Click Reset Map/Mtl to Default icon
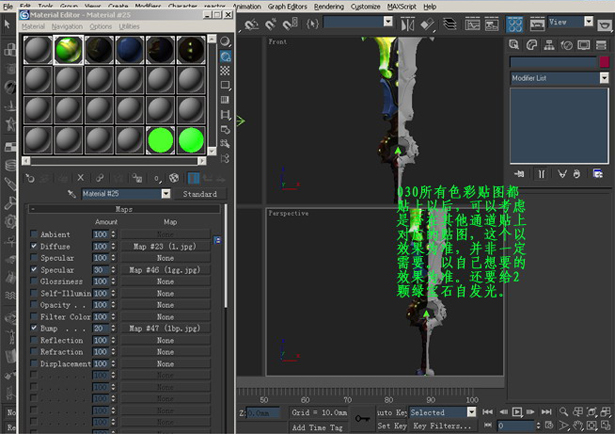This screenshot has height=434, width=615. pyautogui.click(x=81, y=178)
